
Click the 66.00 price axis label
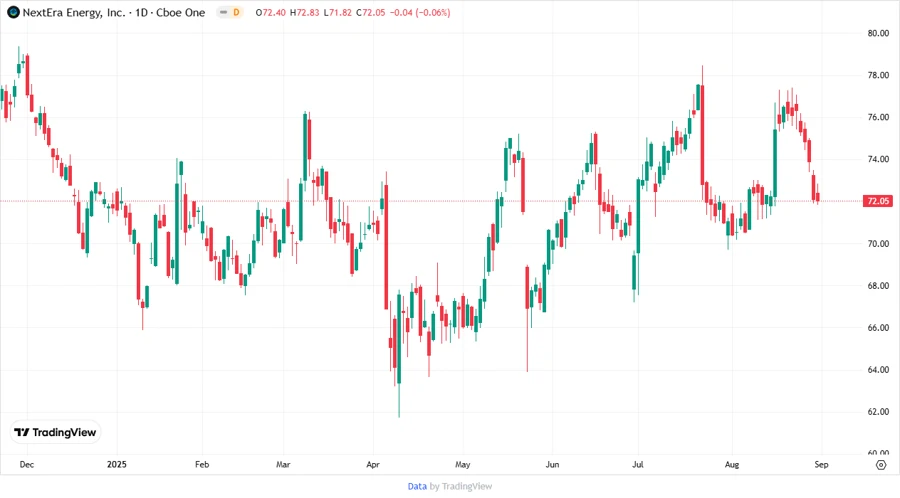(x=878, y=328)
